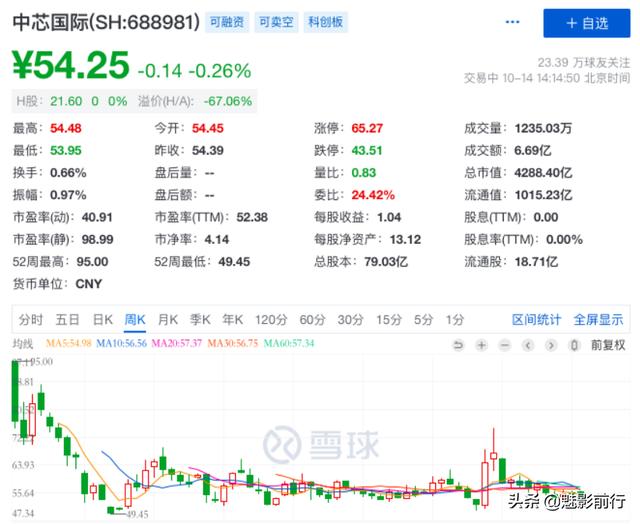
Task: Click the 总市值 value 4288.40亿
Action: coord(543,173)
